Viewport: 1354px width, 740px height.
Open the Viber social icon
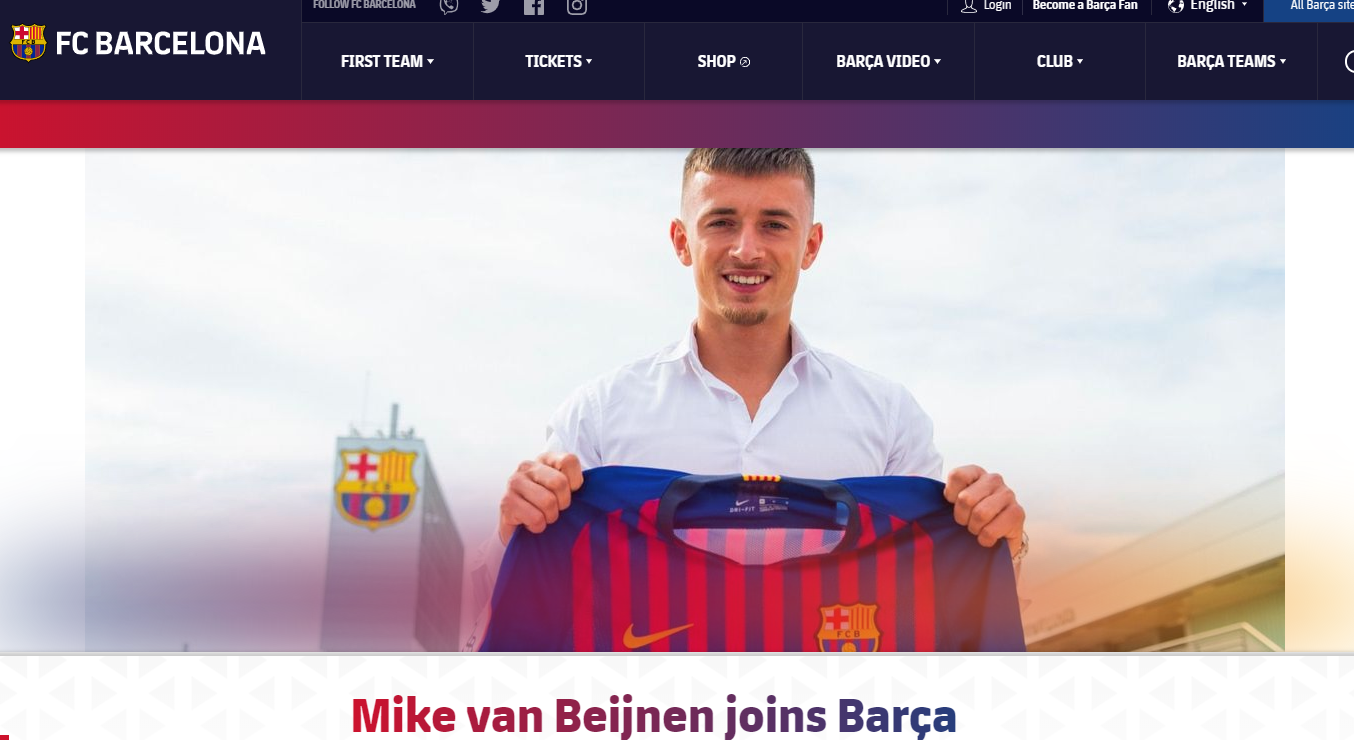(x=449, y=6)
